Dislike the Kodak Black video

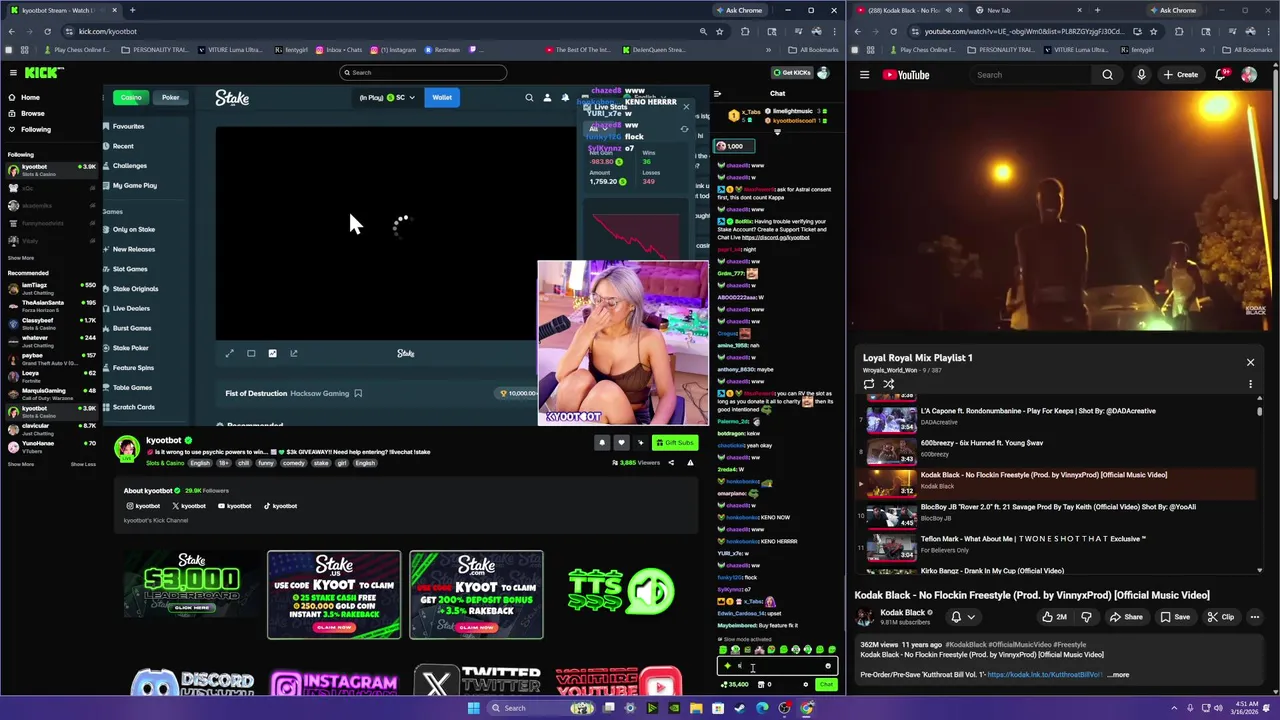tap(1086, 617)
